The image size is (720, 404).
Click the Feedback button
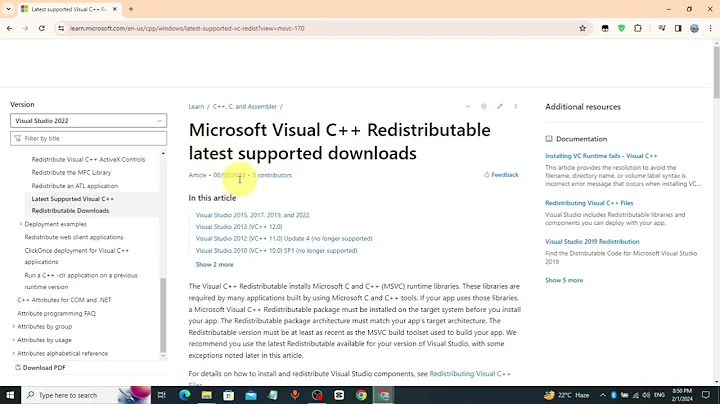[x=501, y=175]
